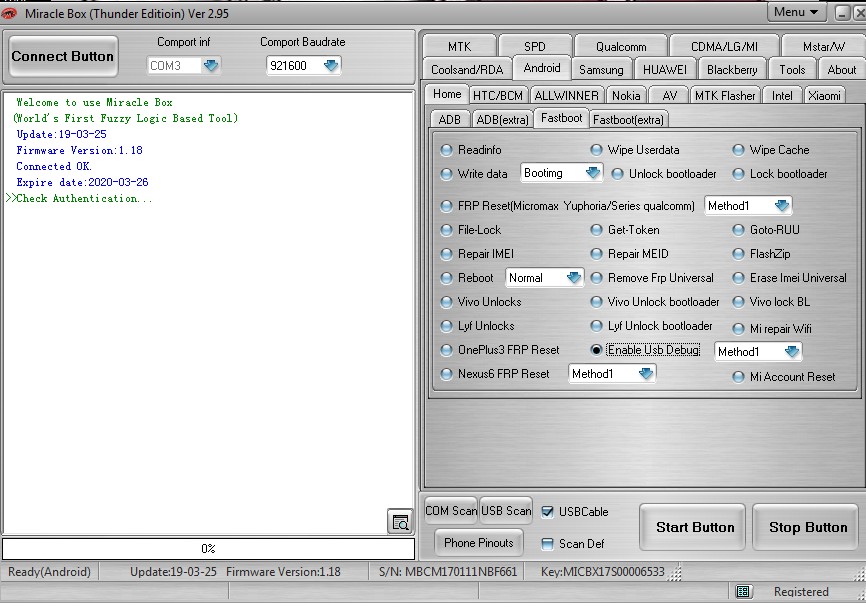Click the COM Scan button
This screenshot has height=603, width=866.
click(x=451, y=511)
